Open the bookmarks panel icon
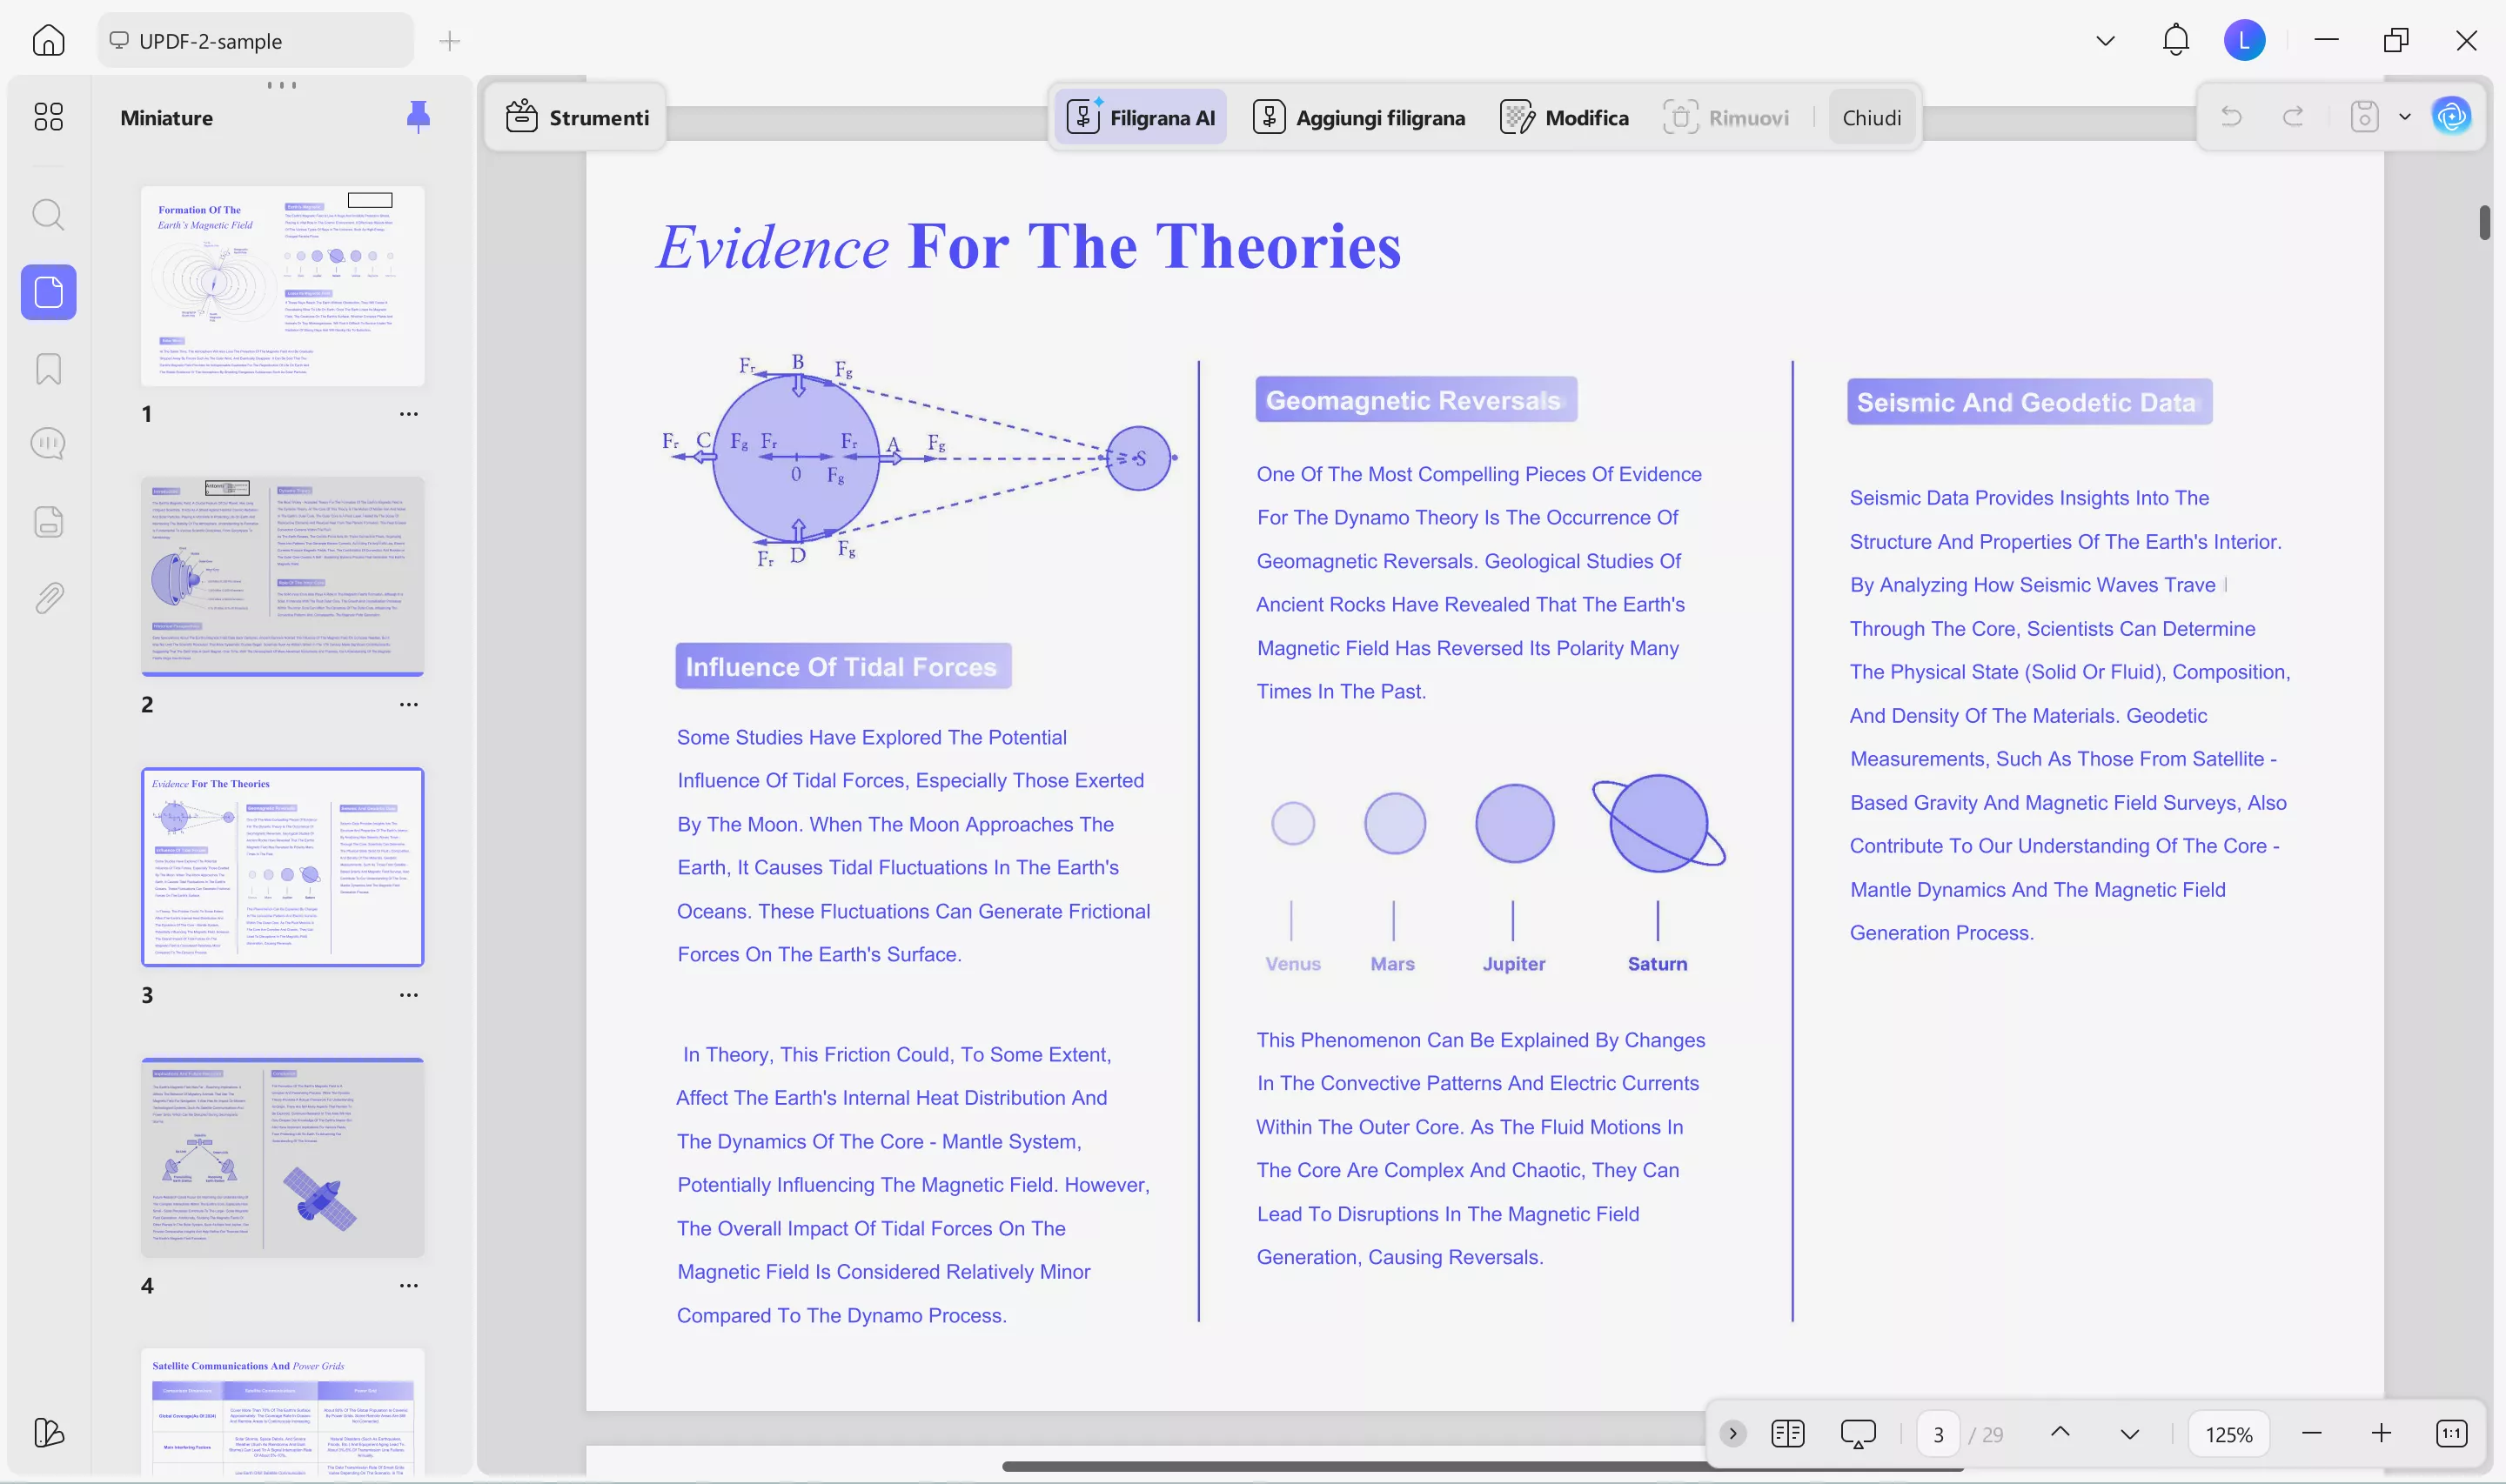2506x1484 pixels. click(48, 369)
